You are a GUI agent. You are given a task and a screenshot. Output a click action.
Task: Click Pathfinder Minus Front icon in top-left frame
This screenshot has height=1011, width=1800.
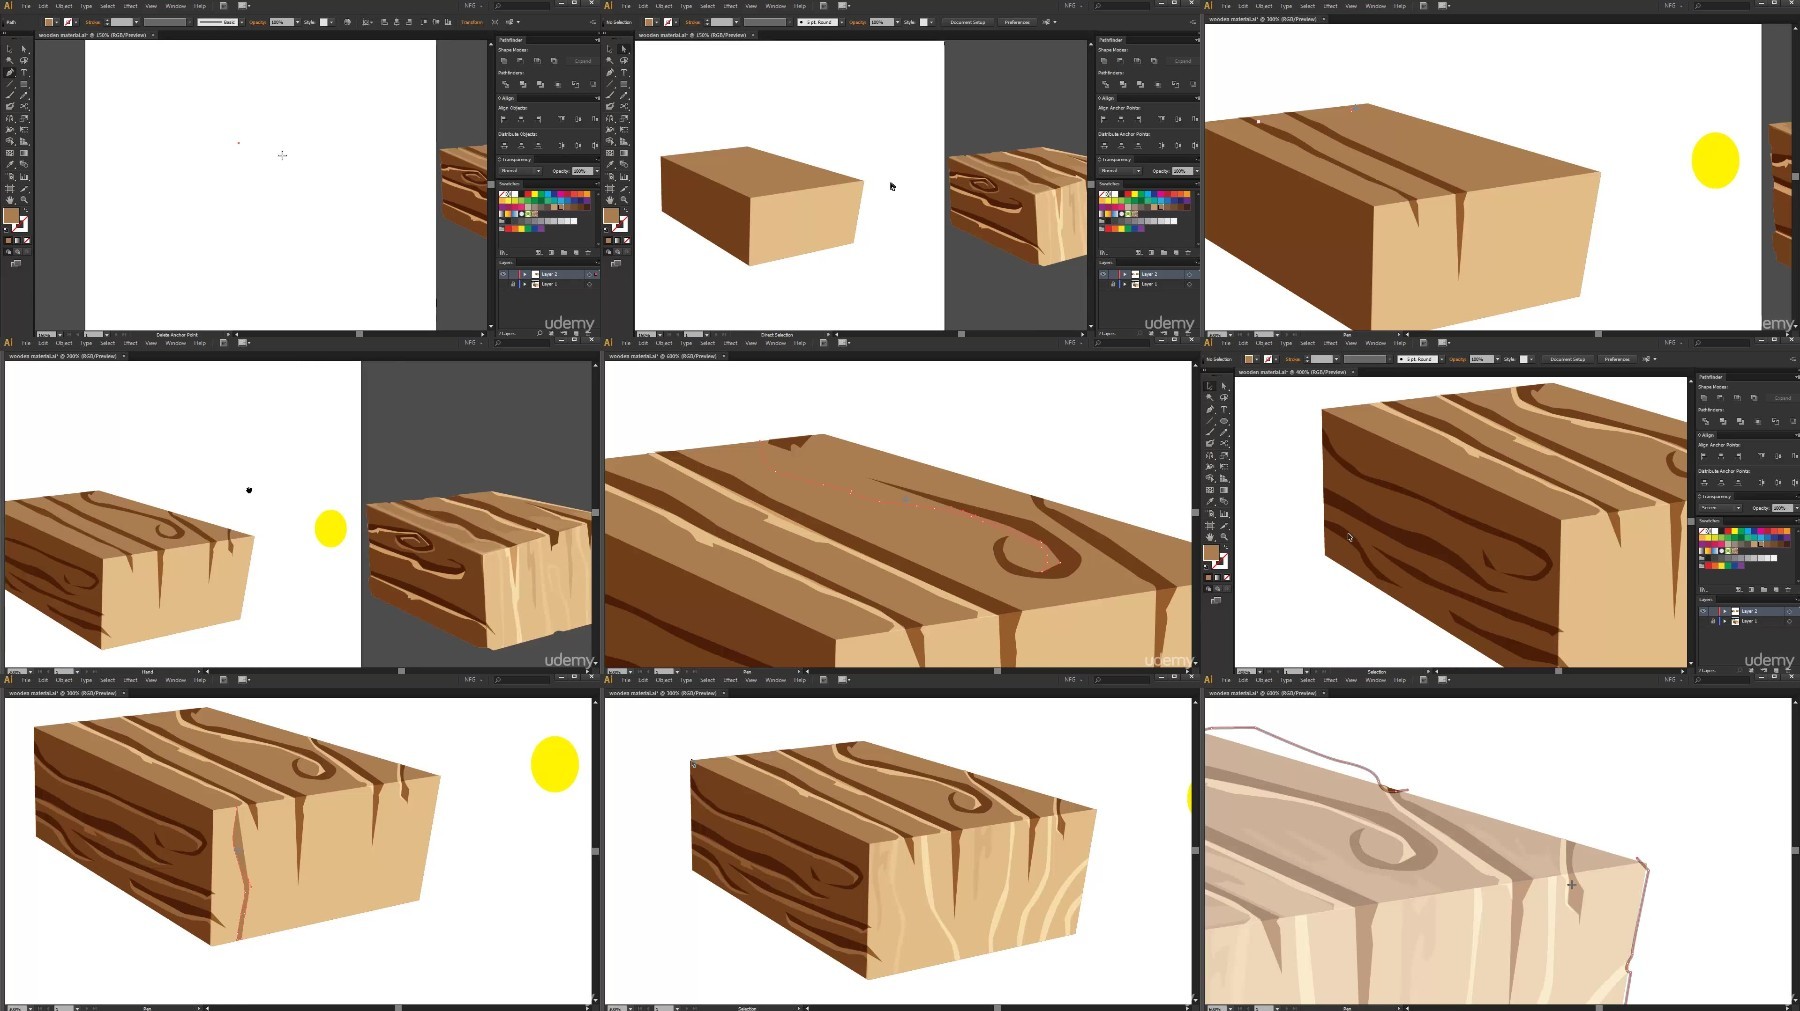(520, 61)
